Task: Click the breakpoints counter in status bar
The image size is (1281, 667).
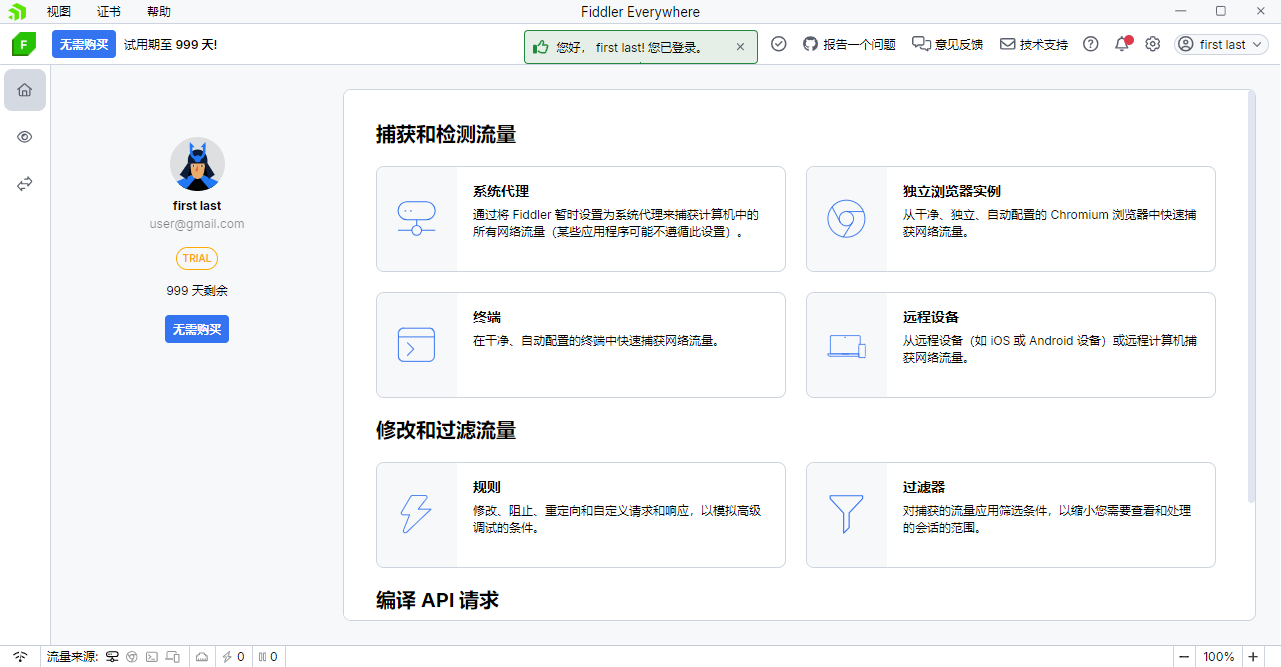Action: pyautogui.click(x=268, y=657)
